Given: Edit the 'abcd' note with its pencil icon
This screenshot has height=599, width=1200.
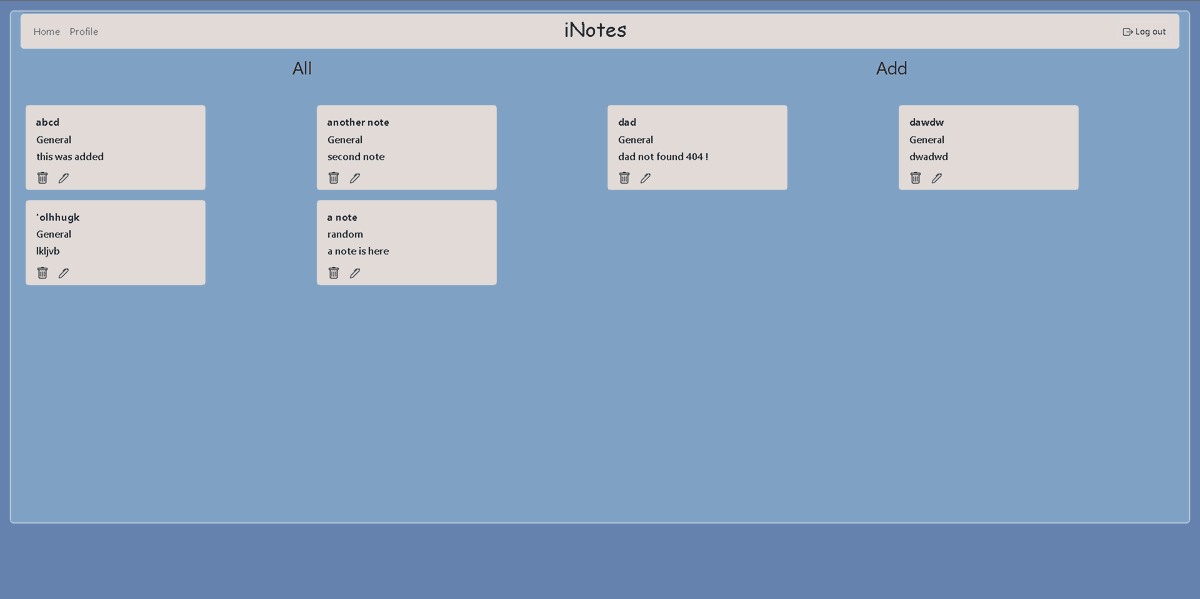Looking at the screenshot, I should tap(64, 178).
